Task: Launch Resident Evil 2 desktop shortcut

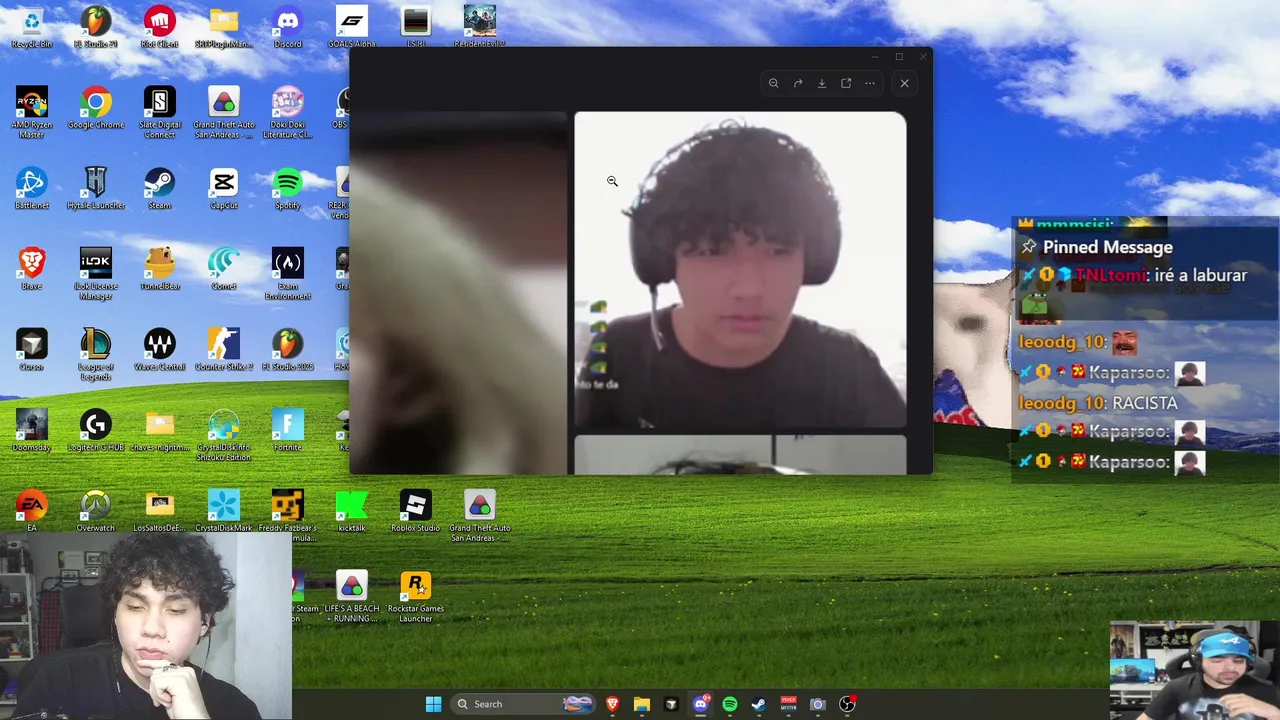Action: click(480, 28)
